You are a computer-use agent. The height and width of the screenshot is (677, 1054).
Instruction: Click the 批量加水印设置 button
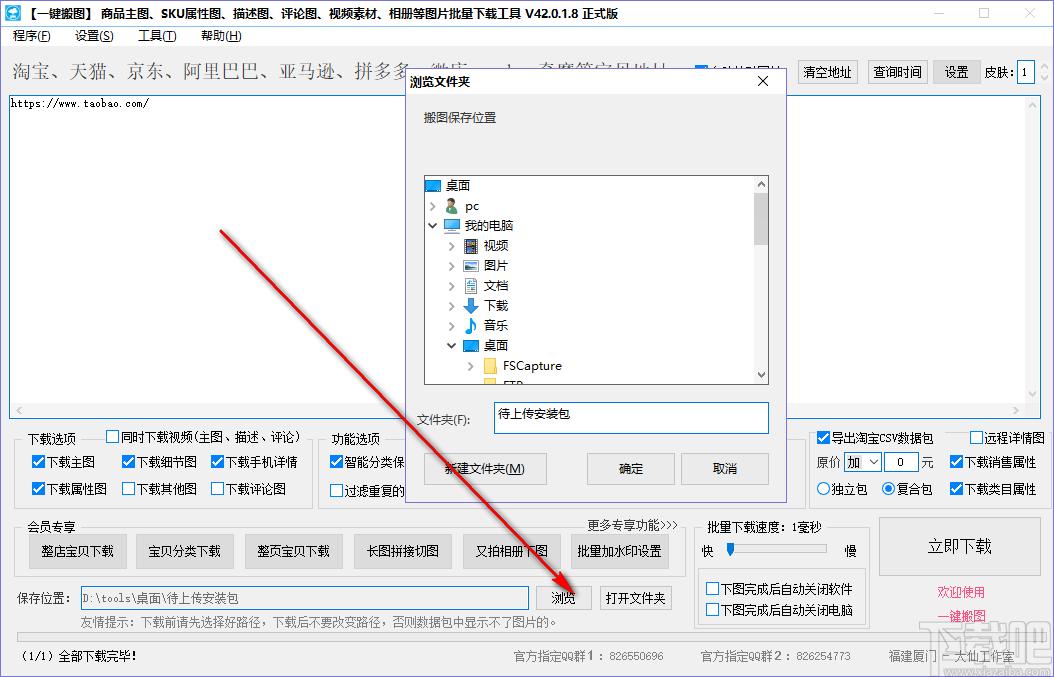(620, 551)
